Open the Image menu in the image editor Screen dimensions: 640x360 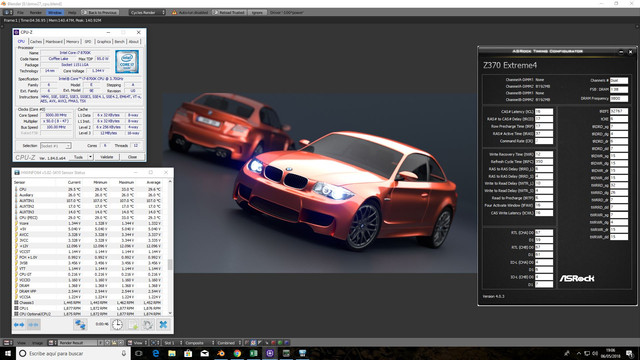(x=37, y=343)
